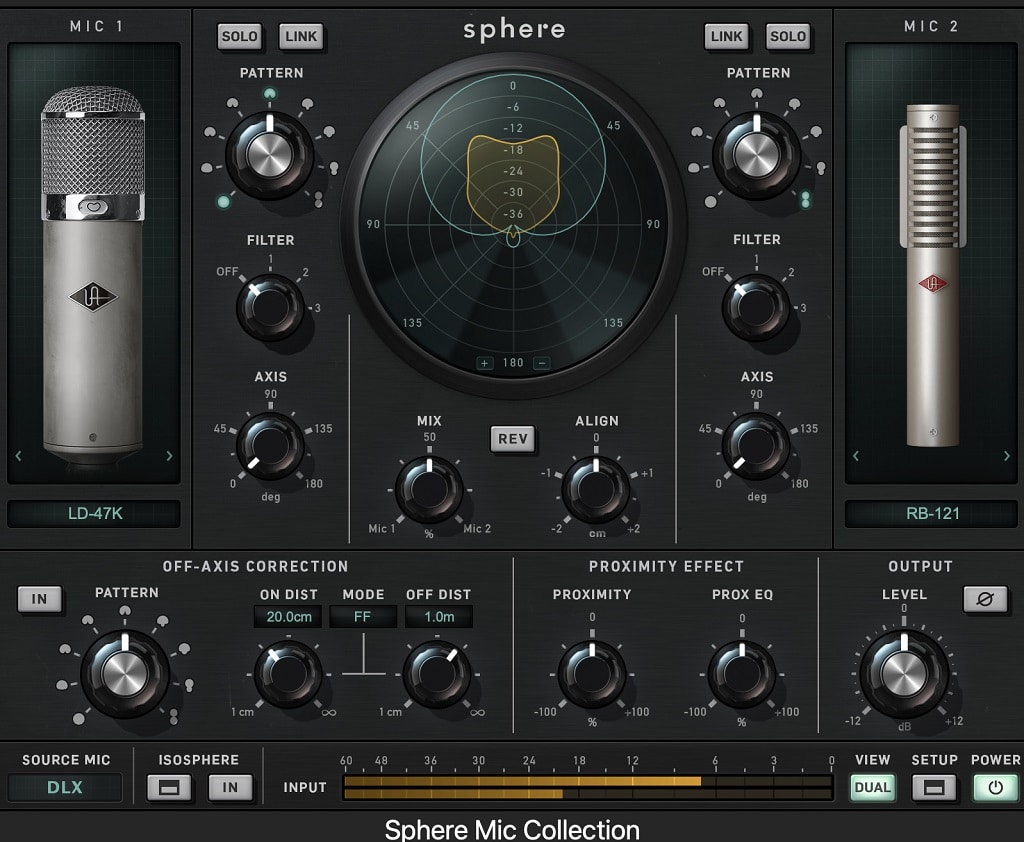Open the RB-121 mic model menu
Image resolution: width=1024 pixels, height=842 pixels.
click(931, 513)
